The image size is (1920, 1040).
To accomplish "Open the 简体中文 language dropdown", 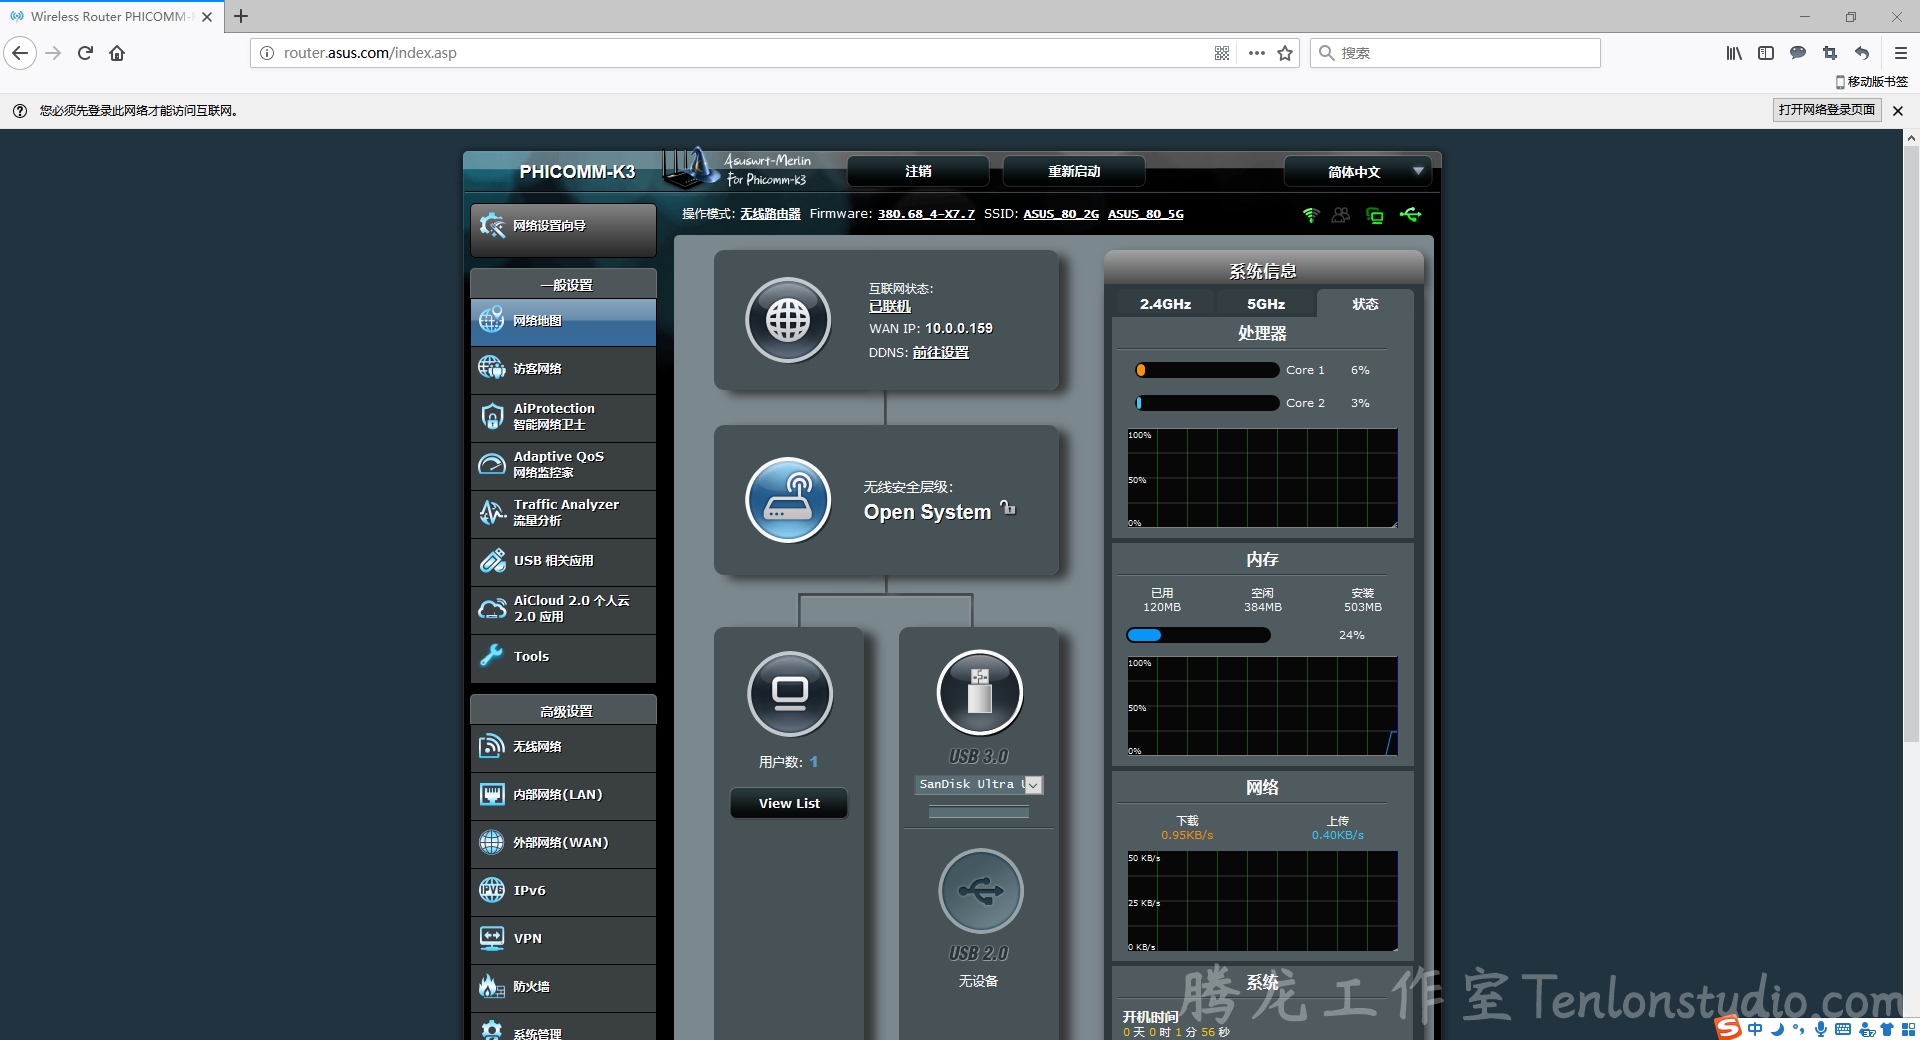I will click(x=1357, y=172).
